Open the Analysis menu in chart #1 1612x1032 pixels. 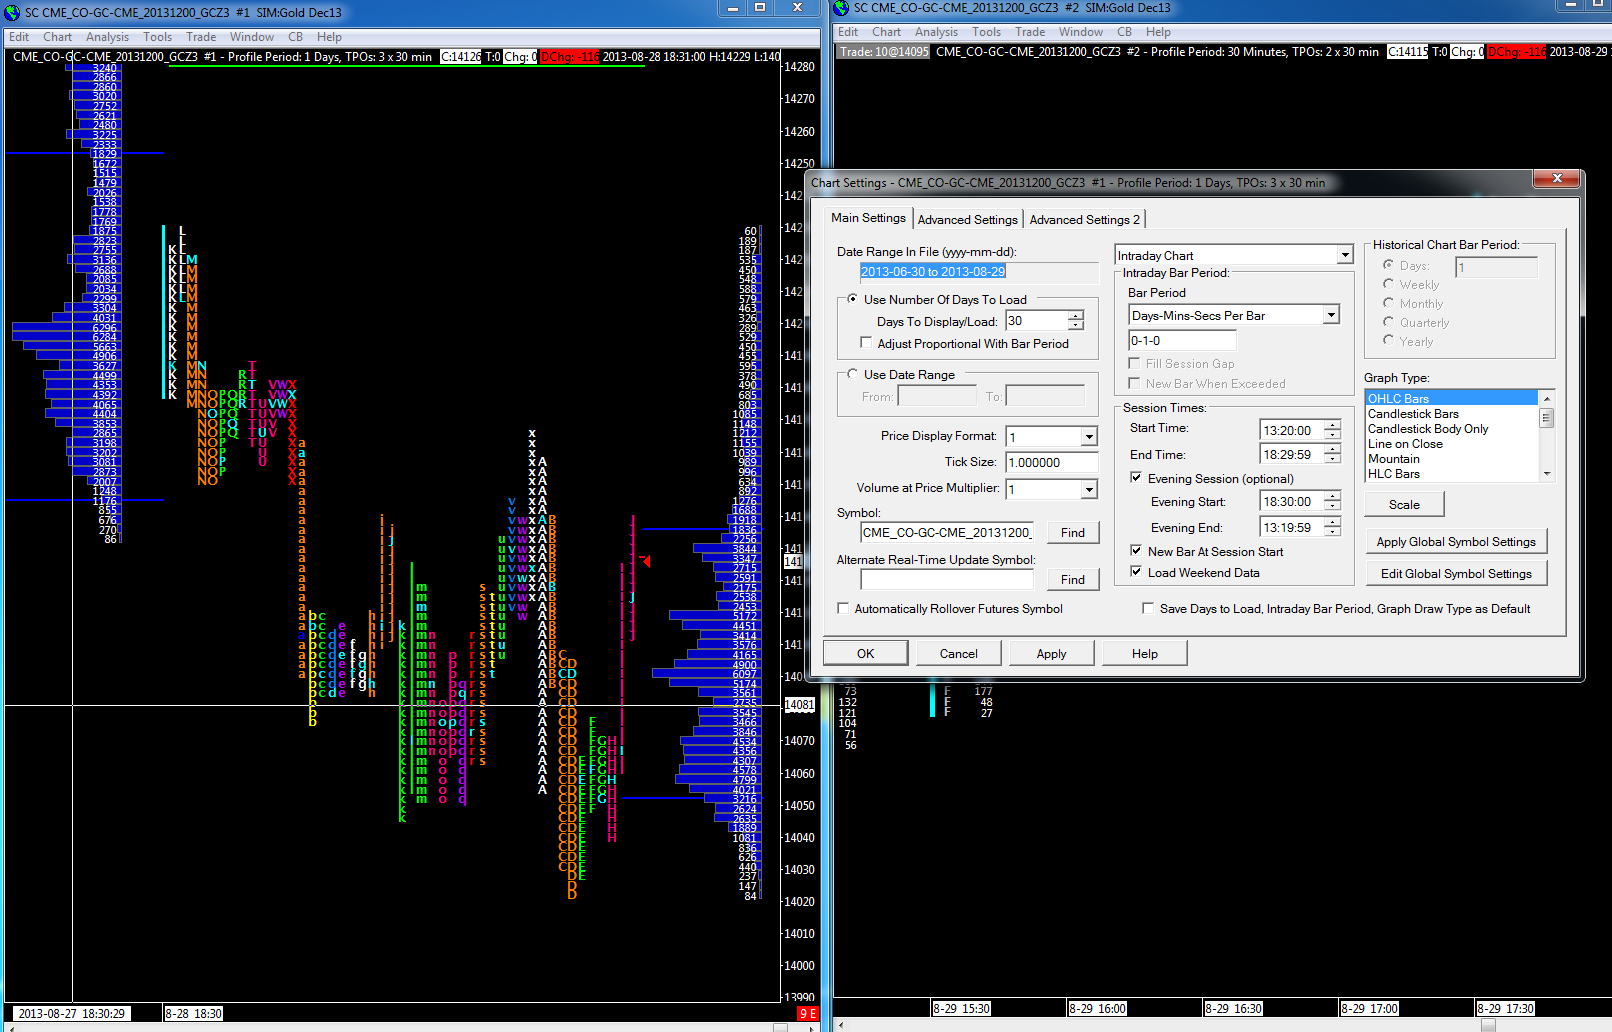click(x=107, y=37)
